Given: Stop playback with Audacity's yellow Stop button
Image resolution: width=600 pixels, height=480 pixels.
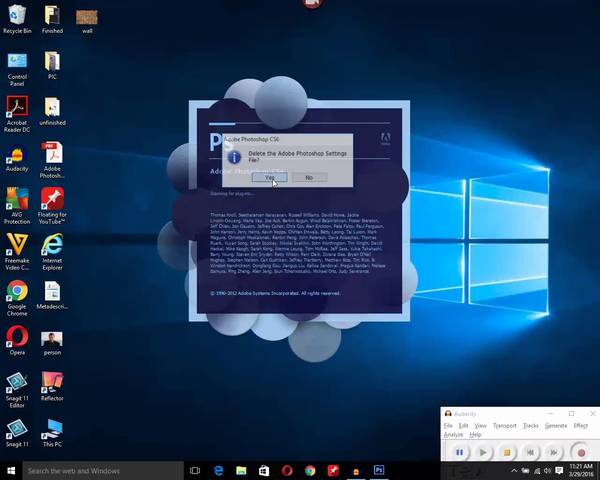Looking at the screenshot, I should (x=507, y=452).
